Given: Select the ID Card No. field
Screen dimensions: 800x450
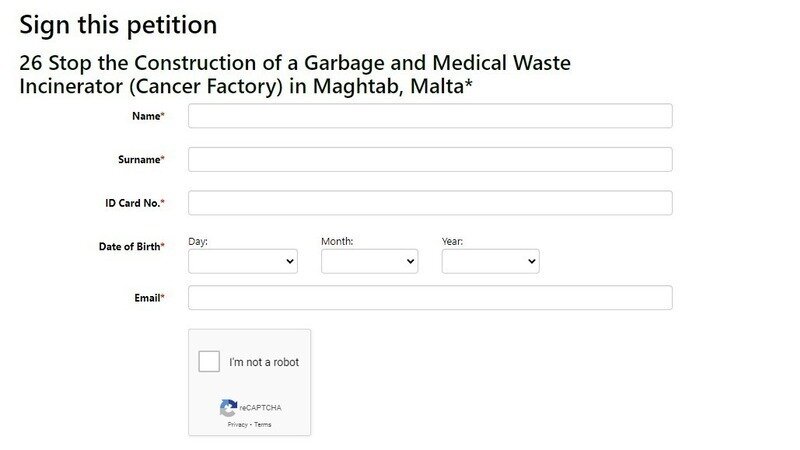Looking at the screenshot, I should (x=430, y=203).
